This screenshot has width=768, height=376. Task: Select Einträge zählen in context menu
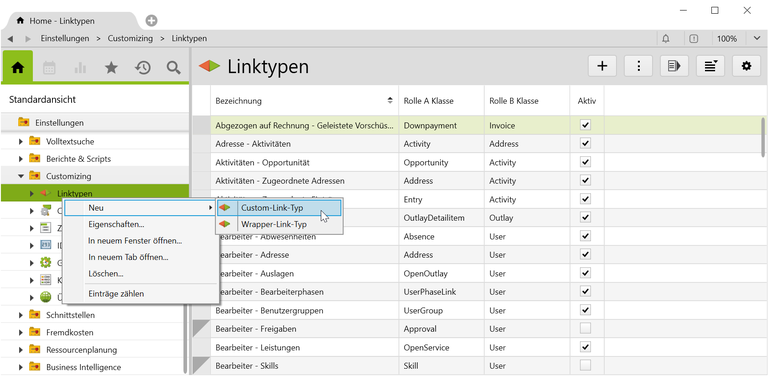coord(142,294)
